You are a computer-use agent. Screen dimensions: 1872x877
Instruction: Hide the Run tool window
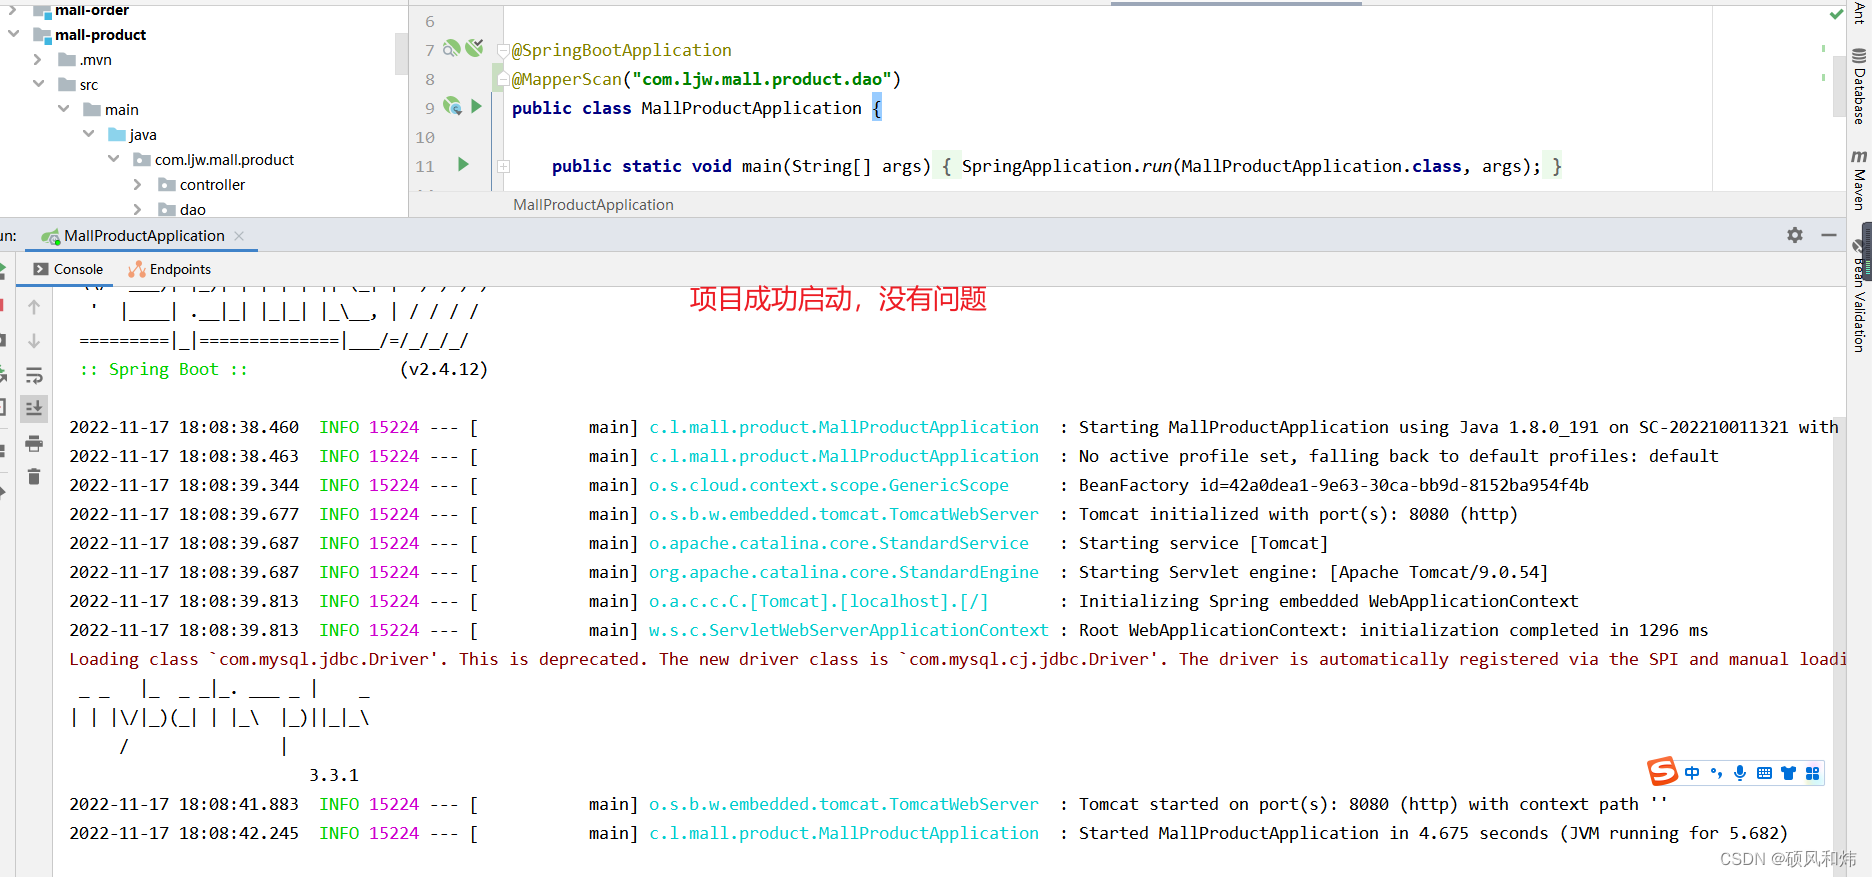(1829, 235)
